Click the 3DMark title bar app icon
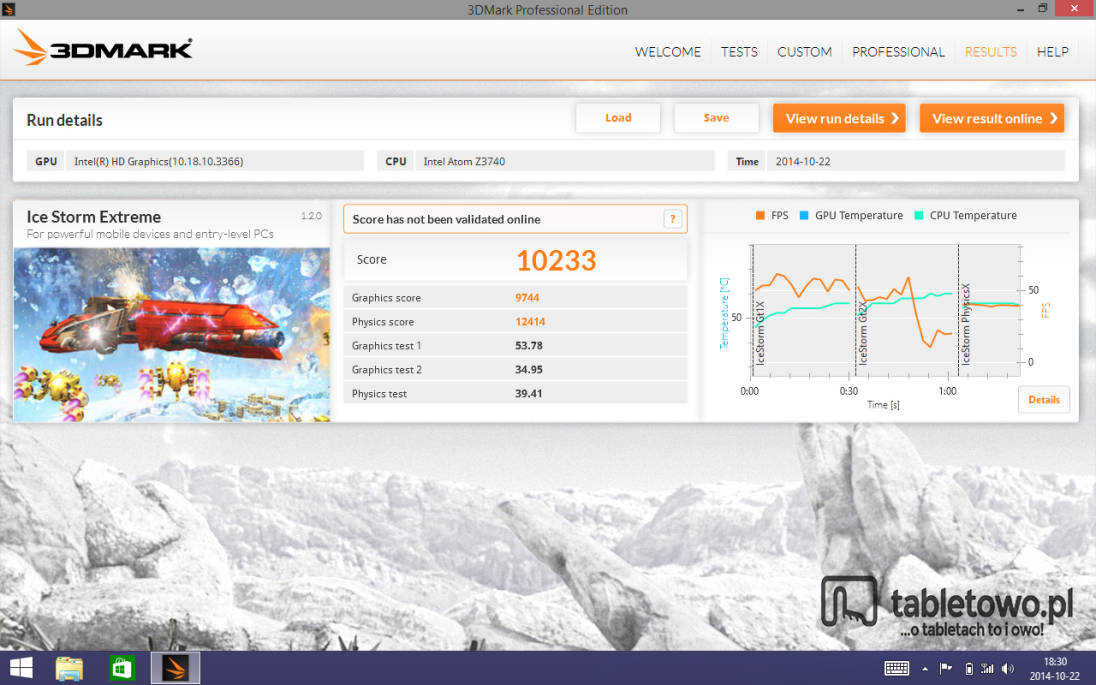The width and height of the screenshot is (1096, 685). click(8, 9)
